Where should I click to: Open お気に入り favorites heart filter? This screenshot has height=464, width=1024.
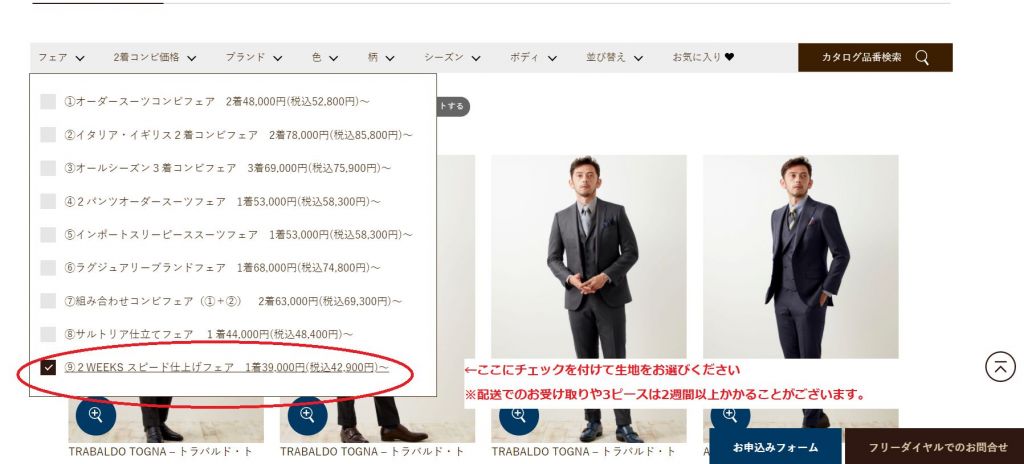coord(703,58)
